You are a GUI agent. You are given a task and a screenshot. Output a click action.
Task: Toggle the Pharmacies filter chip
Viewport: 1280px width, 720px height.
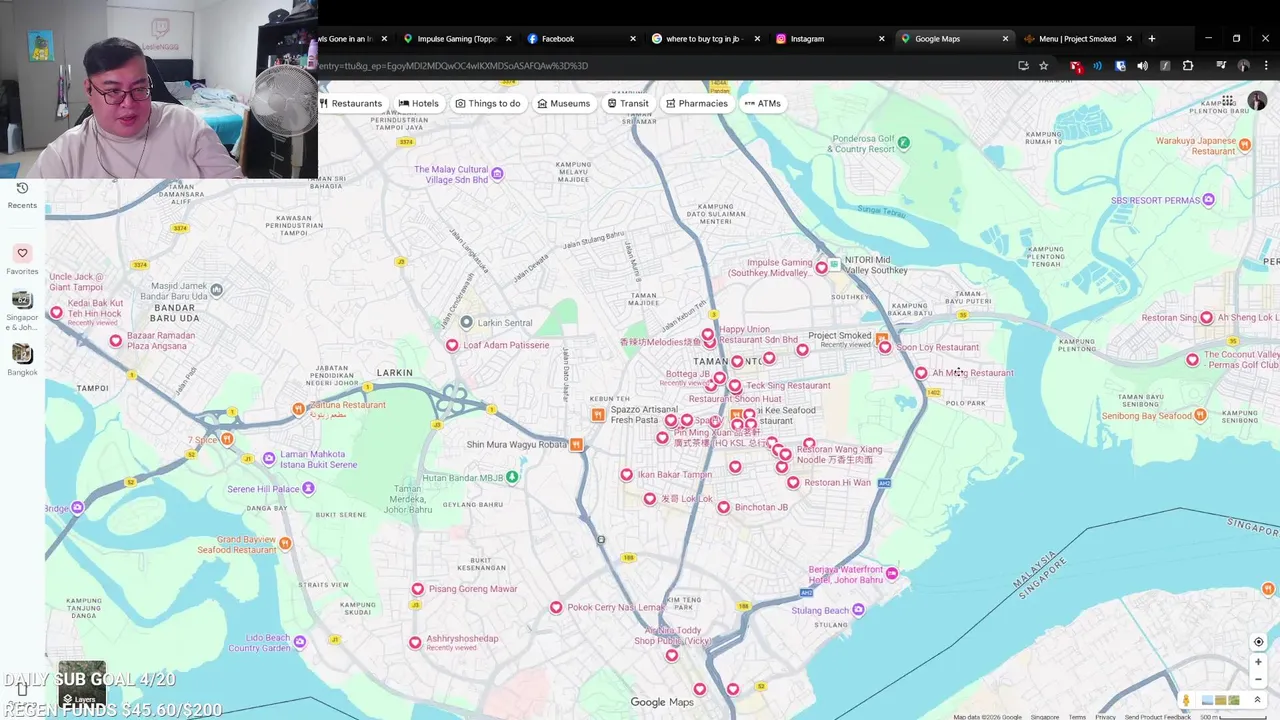click(x=697, y=103)
